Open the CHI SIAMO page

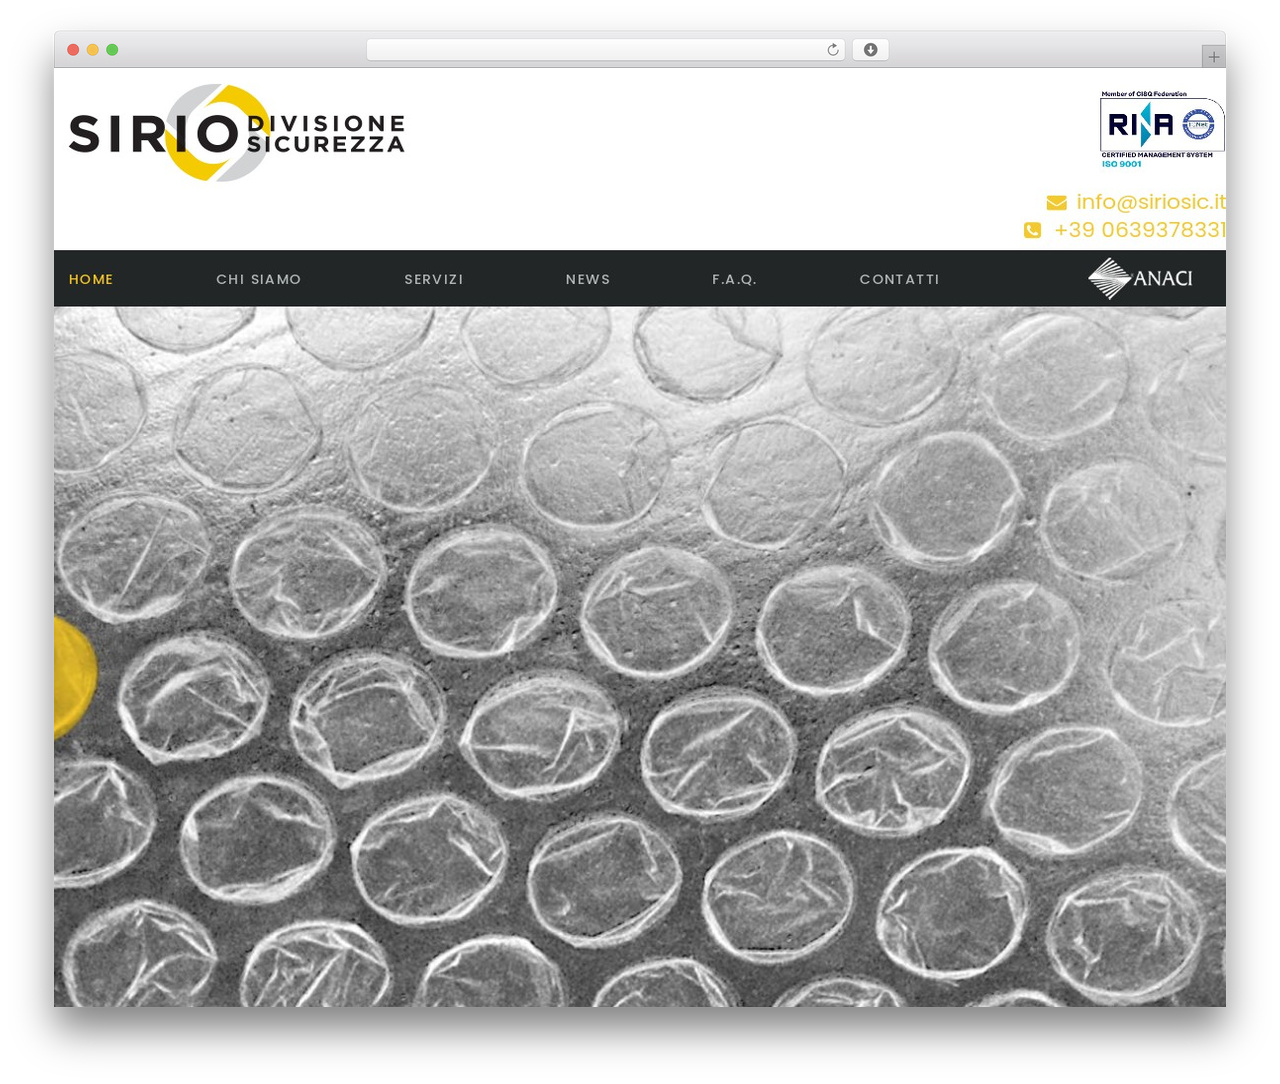tap(259, 279)
